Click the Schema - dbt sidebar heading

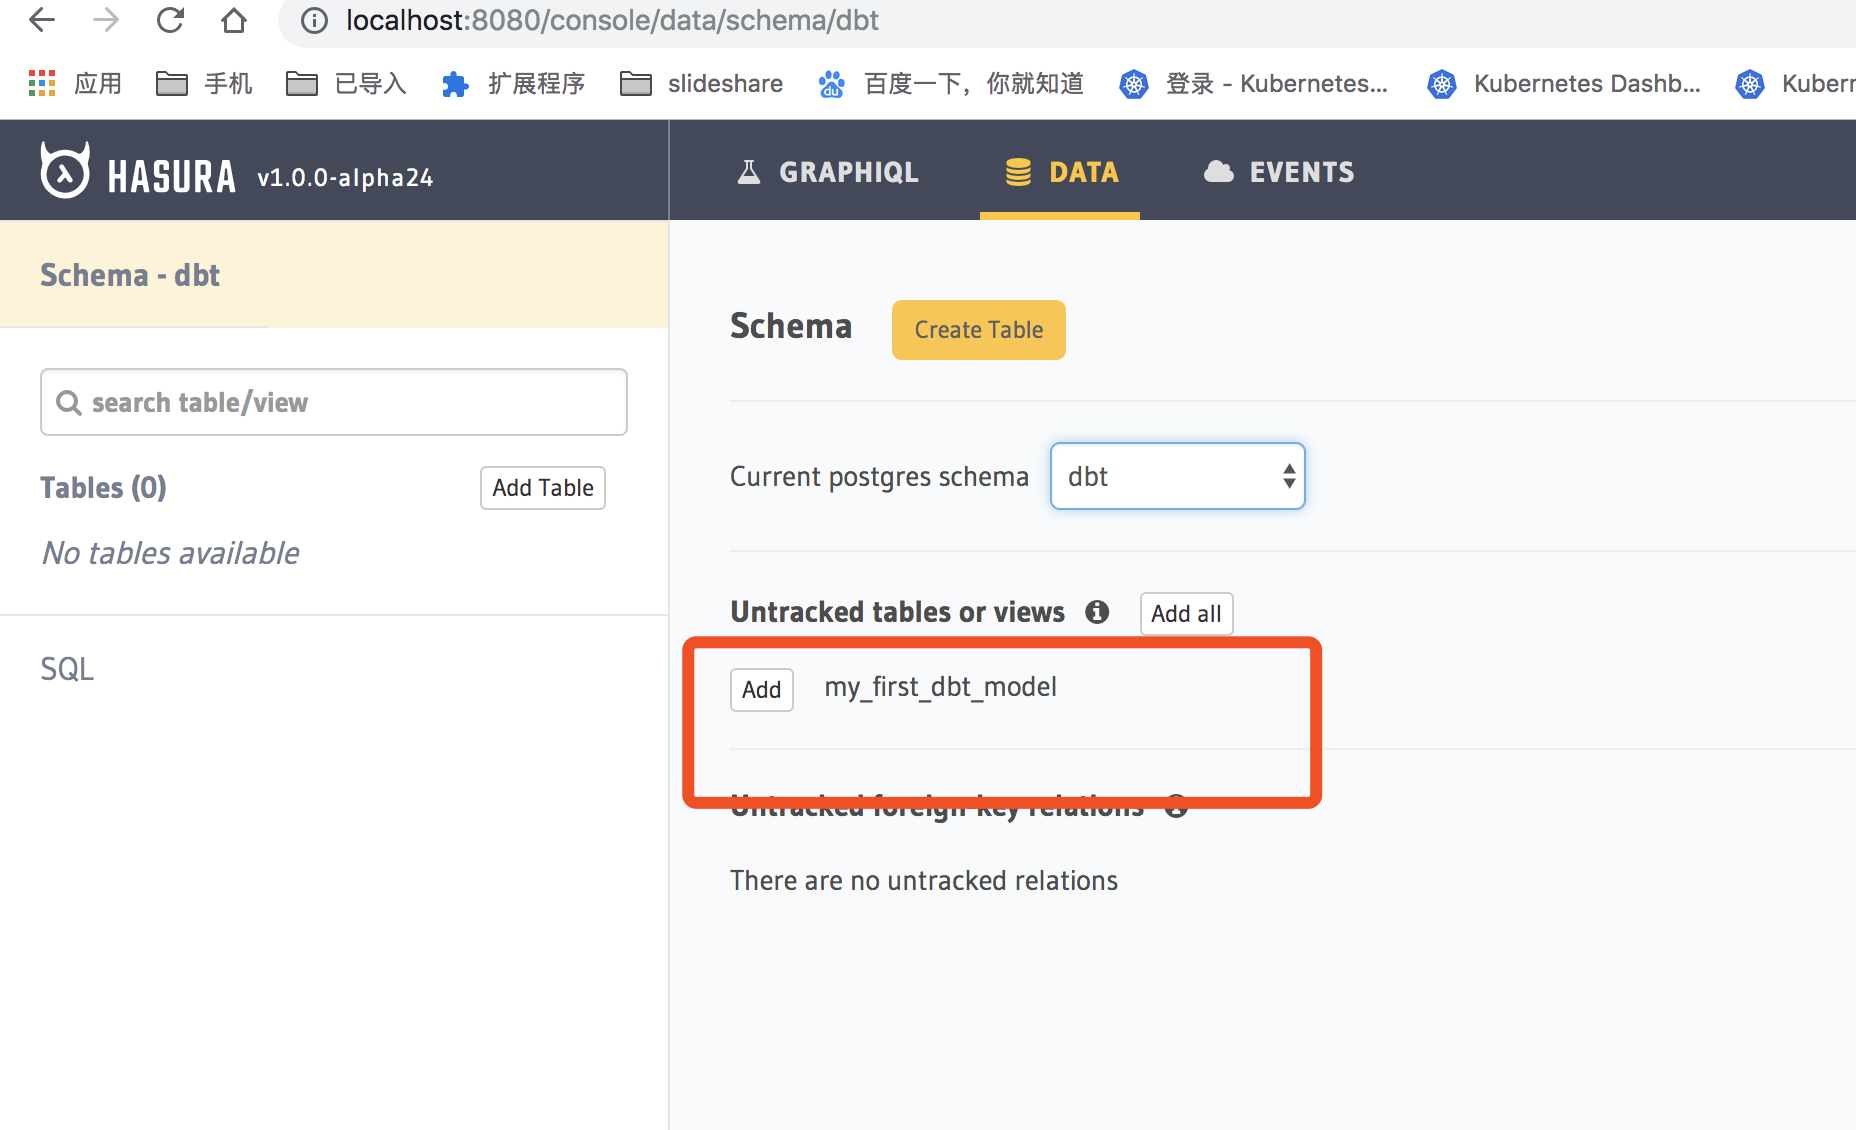(130, 275)
